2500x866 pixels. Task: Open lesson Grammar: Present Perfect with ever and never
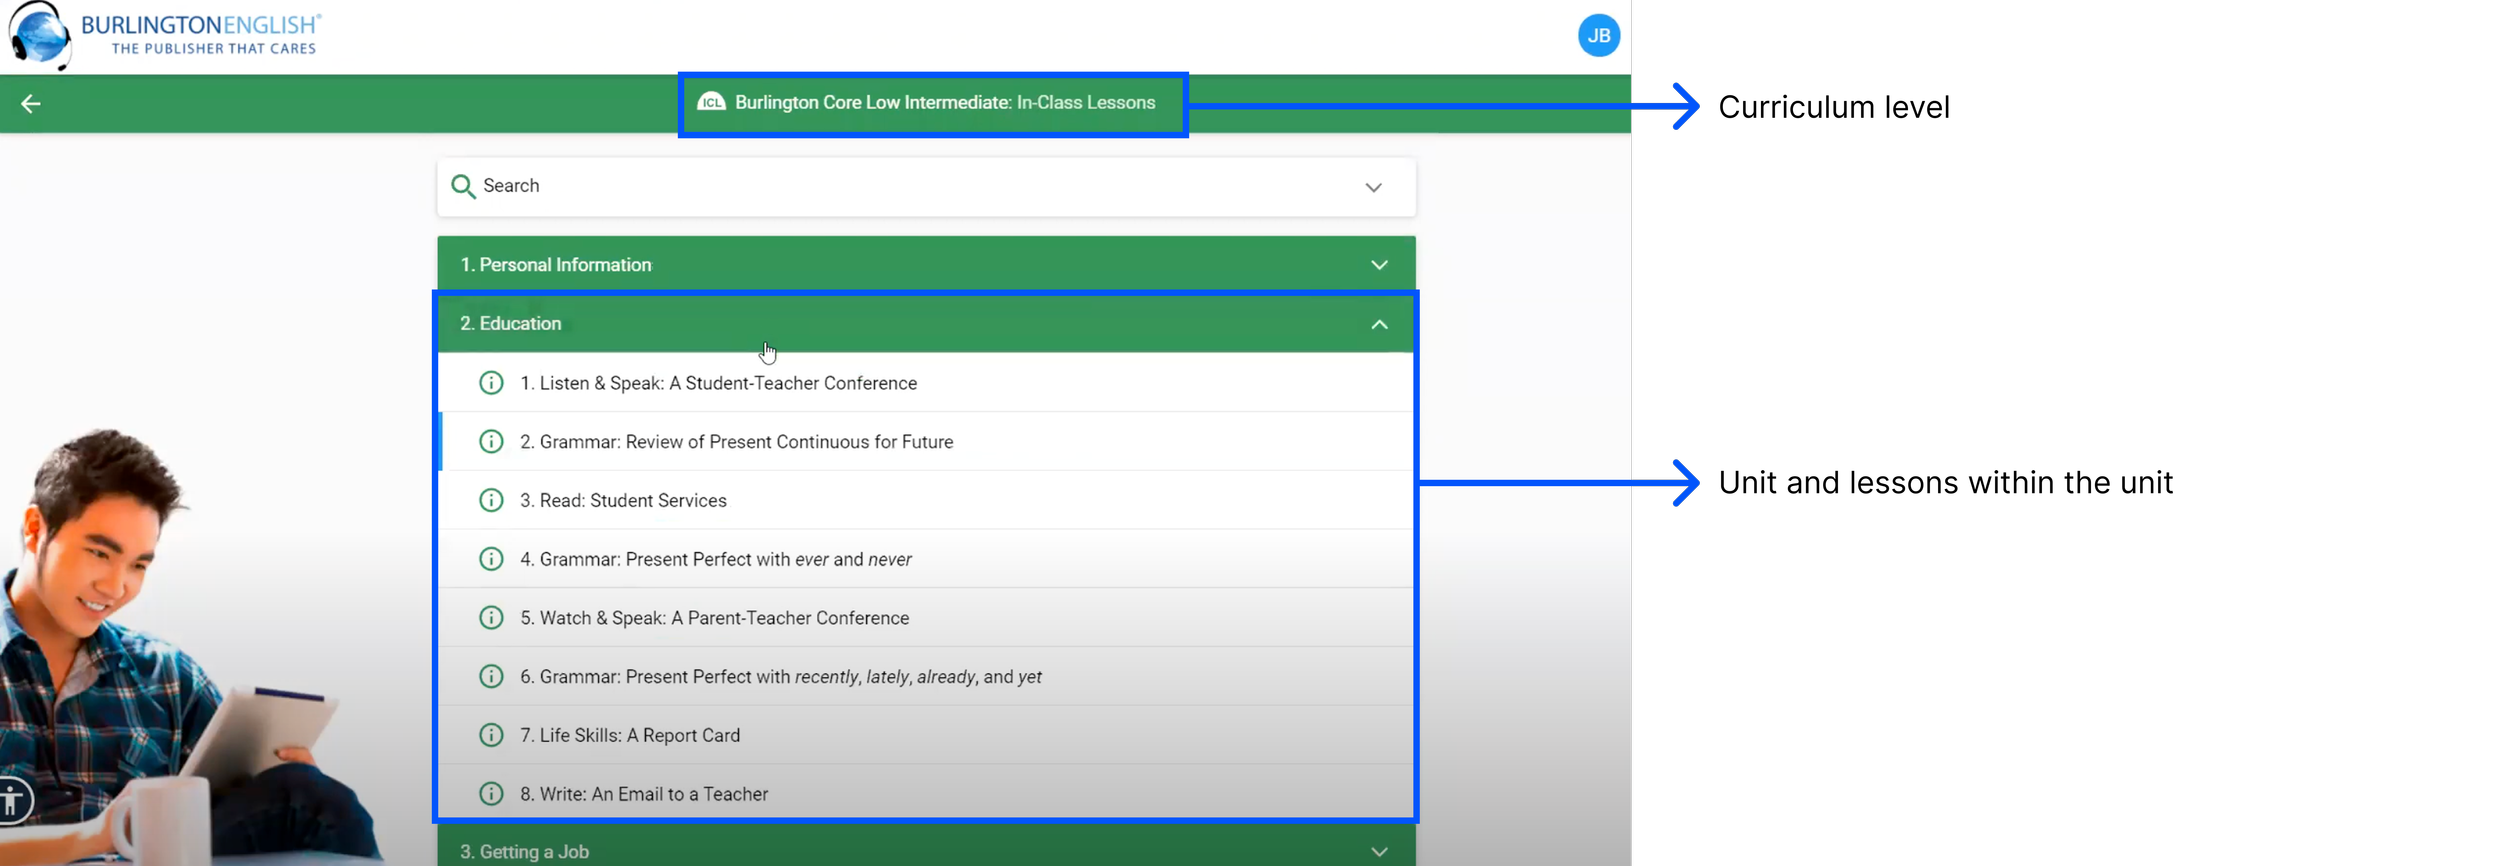[x=926, y=559]
